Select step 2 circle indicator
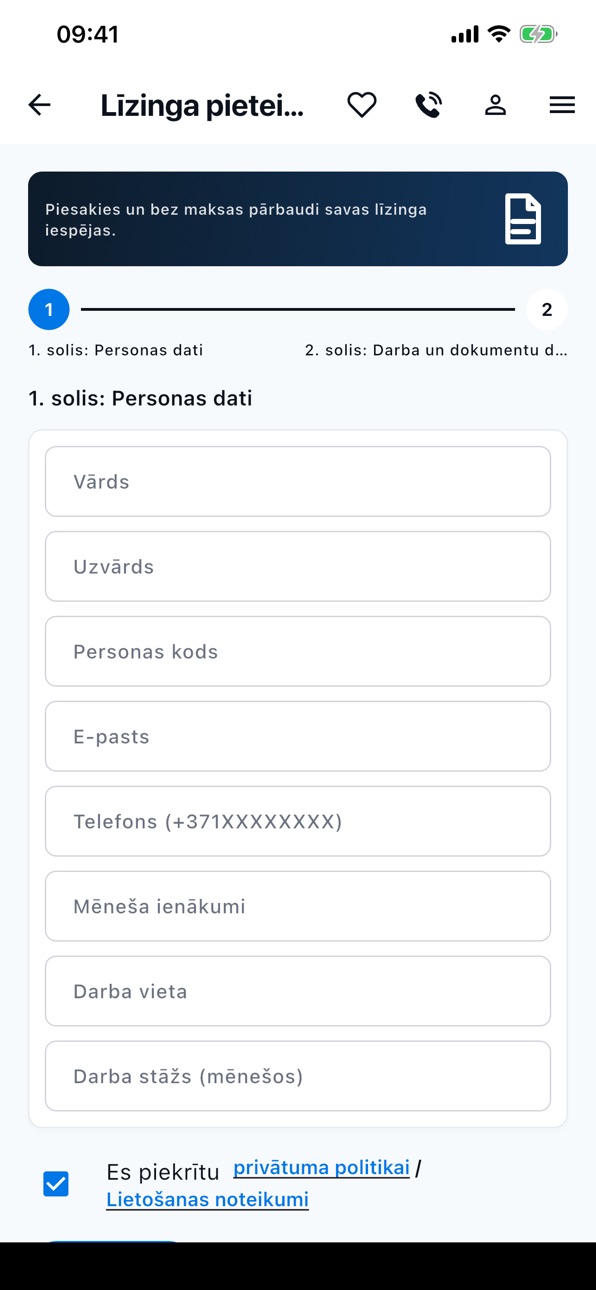The height and width of the screenshot is (1290, 596). tap(547, 309)
